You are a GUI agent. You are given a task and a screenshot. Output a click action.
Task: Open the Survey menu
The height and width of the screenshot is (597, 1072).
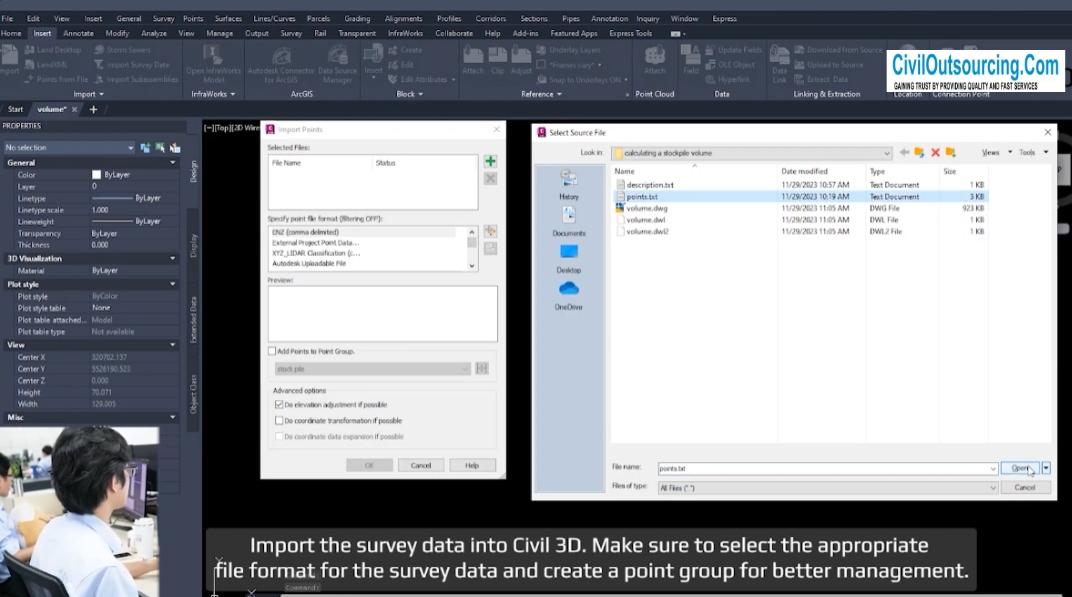163,18
